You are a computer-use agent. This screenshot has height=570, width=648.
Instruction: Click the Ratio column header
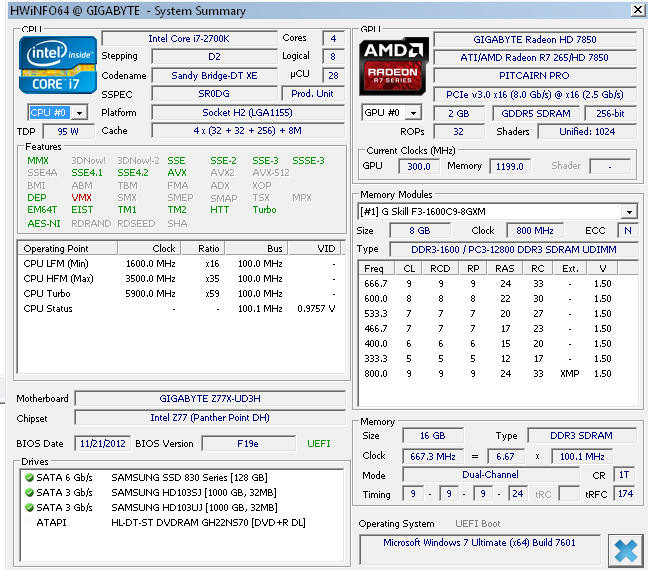204,248
